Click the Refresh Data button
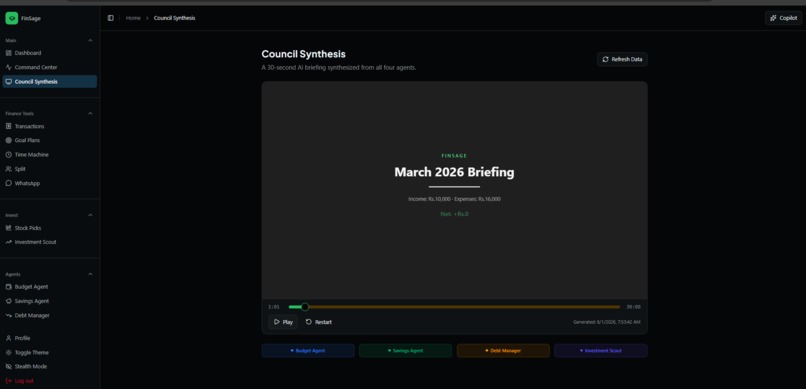The width and height of the screenshot is (806, 389). click(622, 60)
